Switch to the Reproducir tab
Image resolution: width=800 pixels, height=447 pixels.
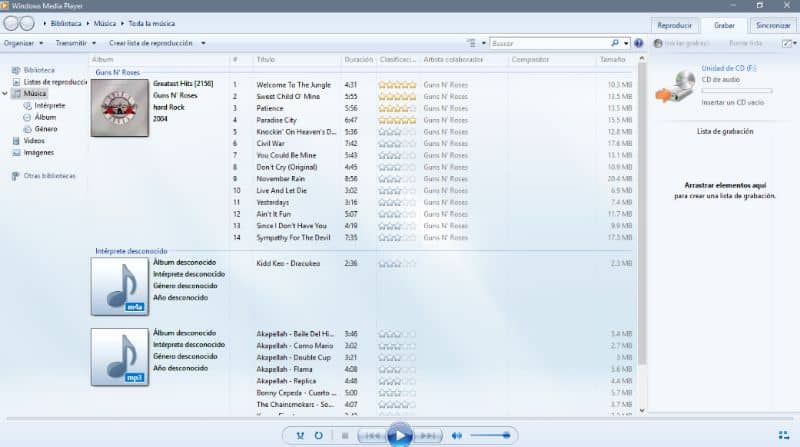click(x=674, y=25)
